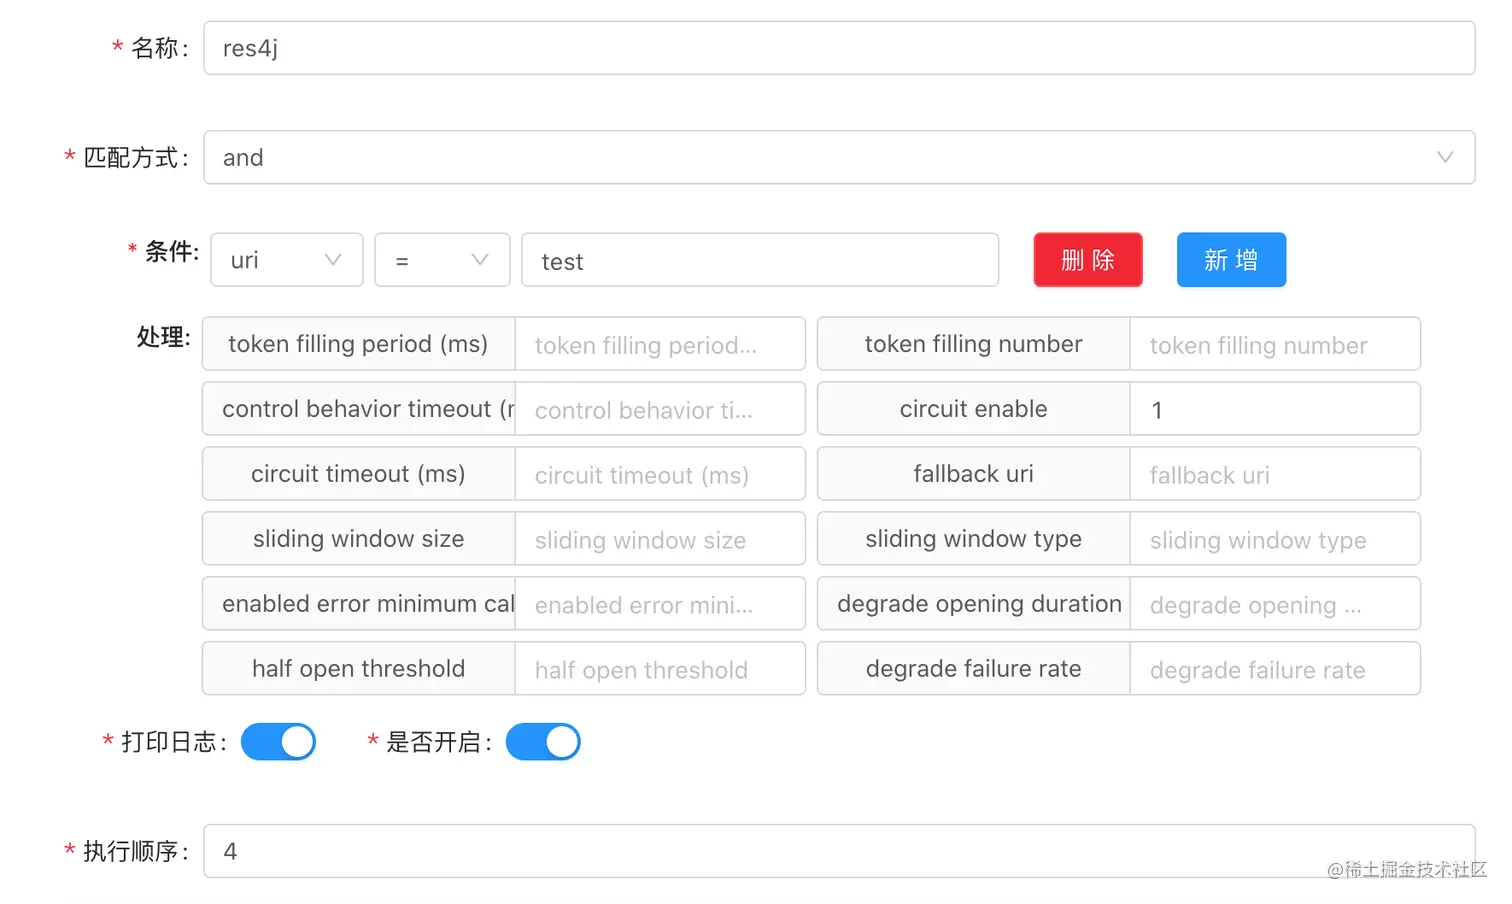Click the 'degrade opening duration' label

point(973,604)
